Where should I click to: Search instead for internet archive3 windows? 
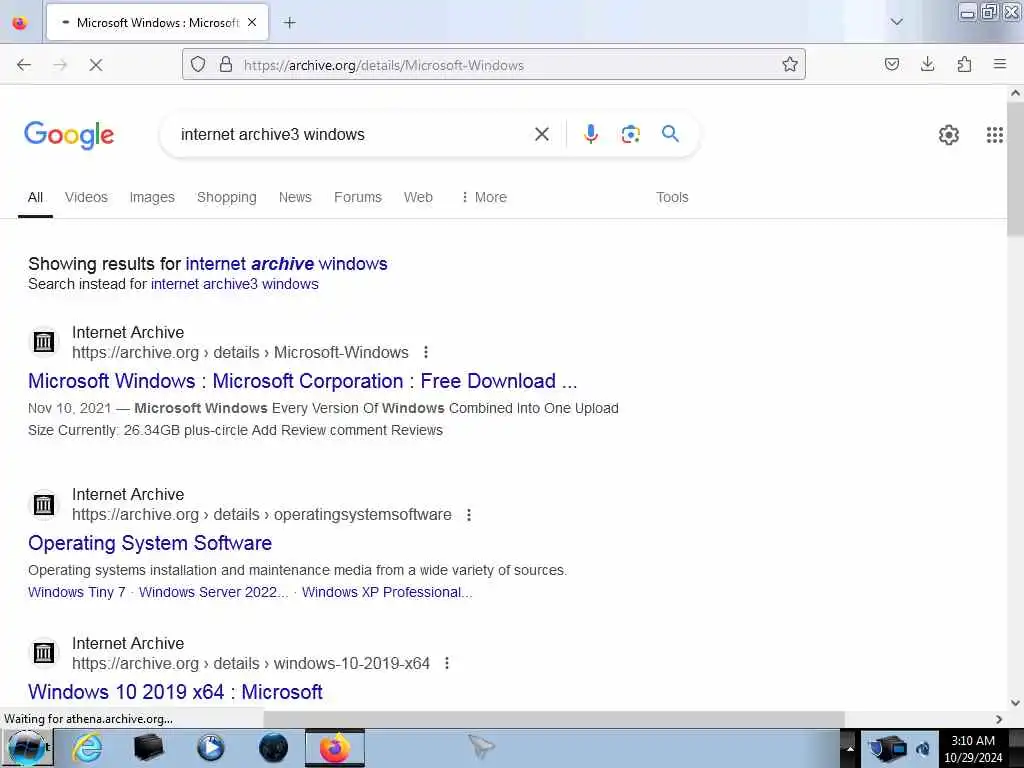pyautogui.click(x=234, y=284)
